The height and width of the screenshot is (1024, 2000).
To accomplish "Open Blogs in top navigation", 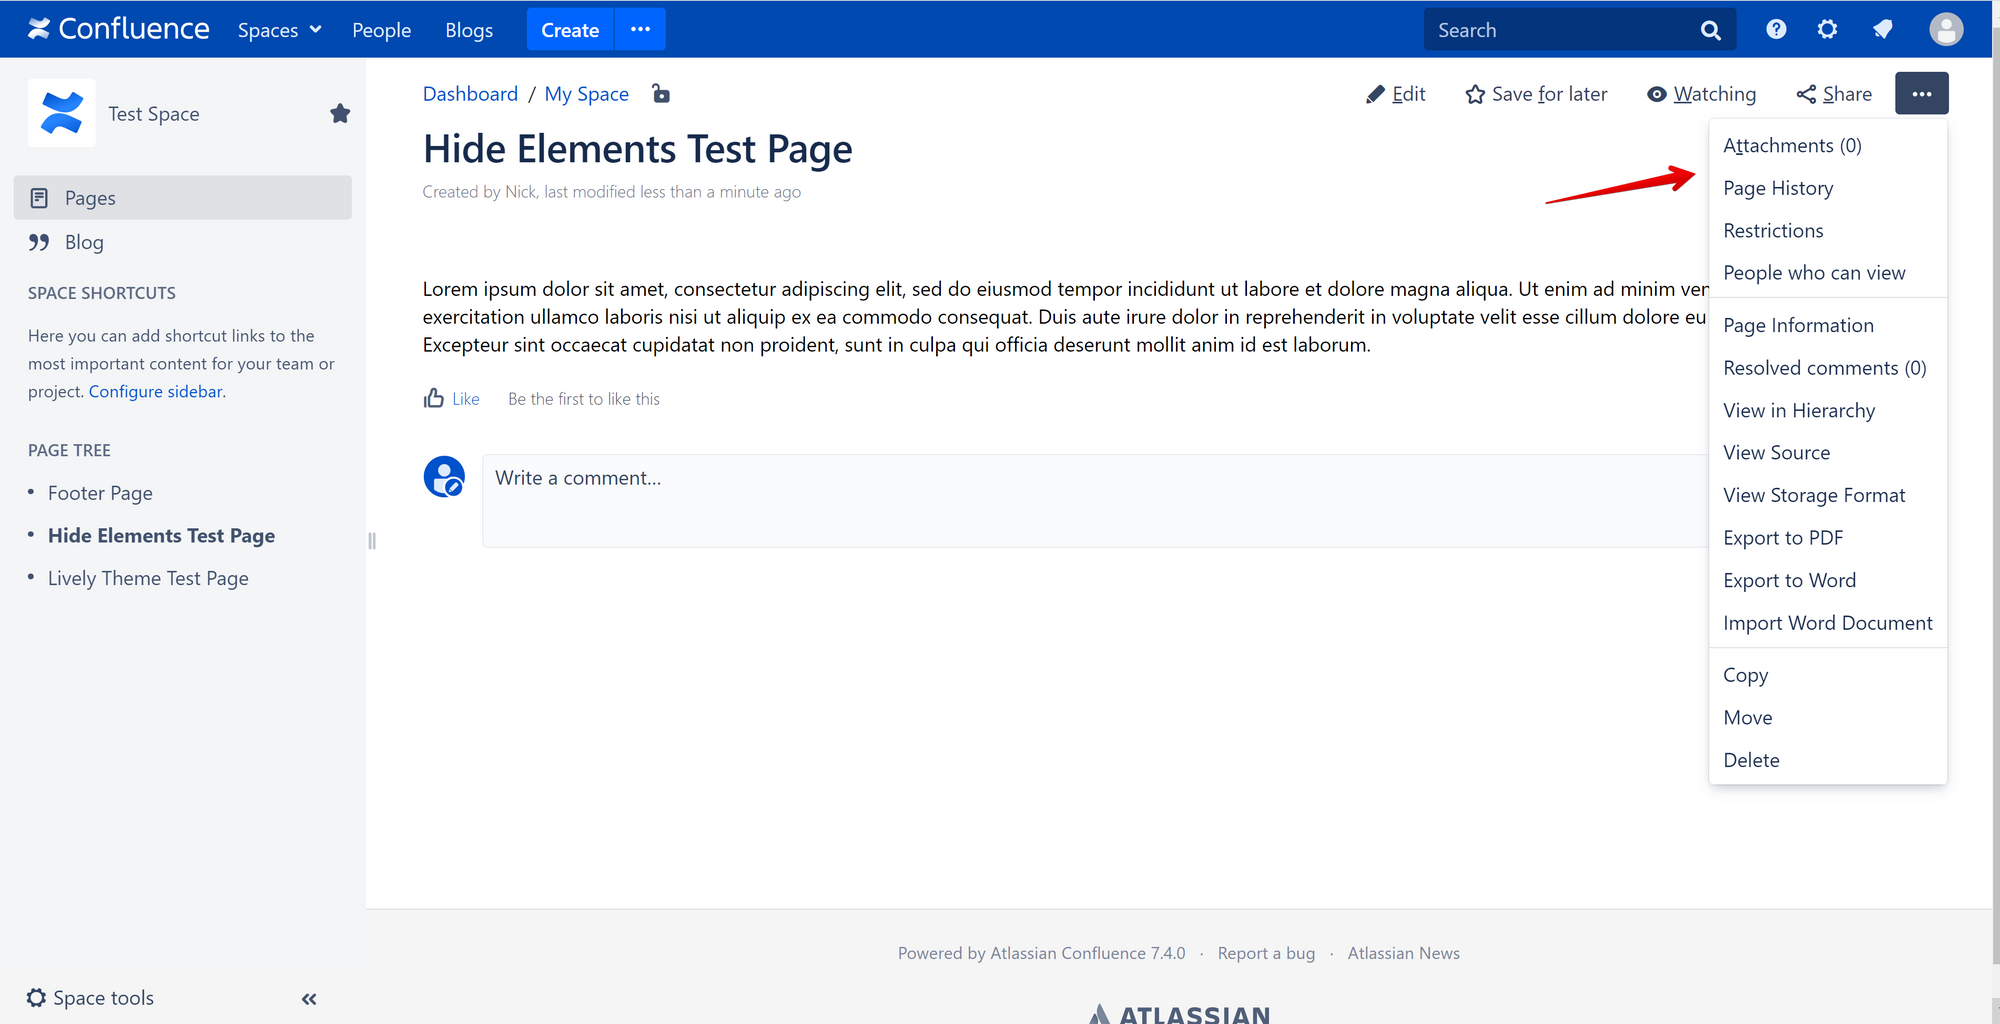I will [x=469, y=30].
